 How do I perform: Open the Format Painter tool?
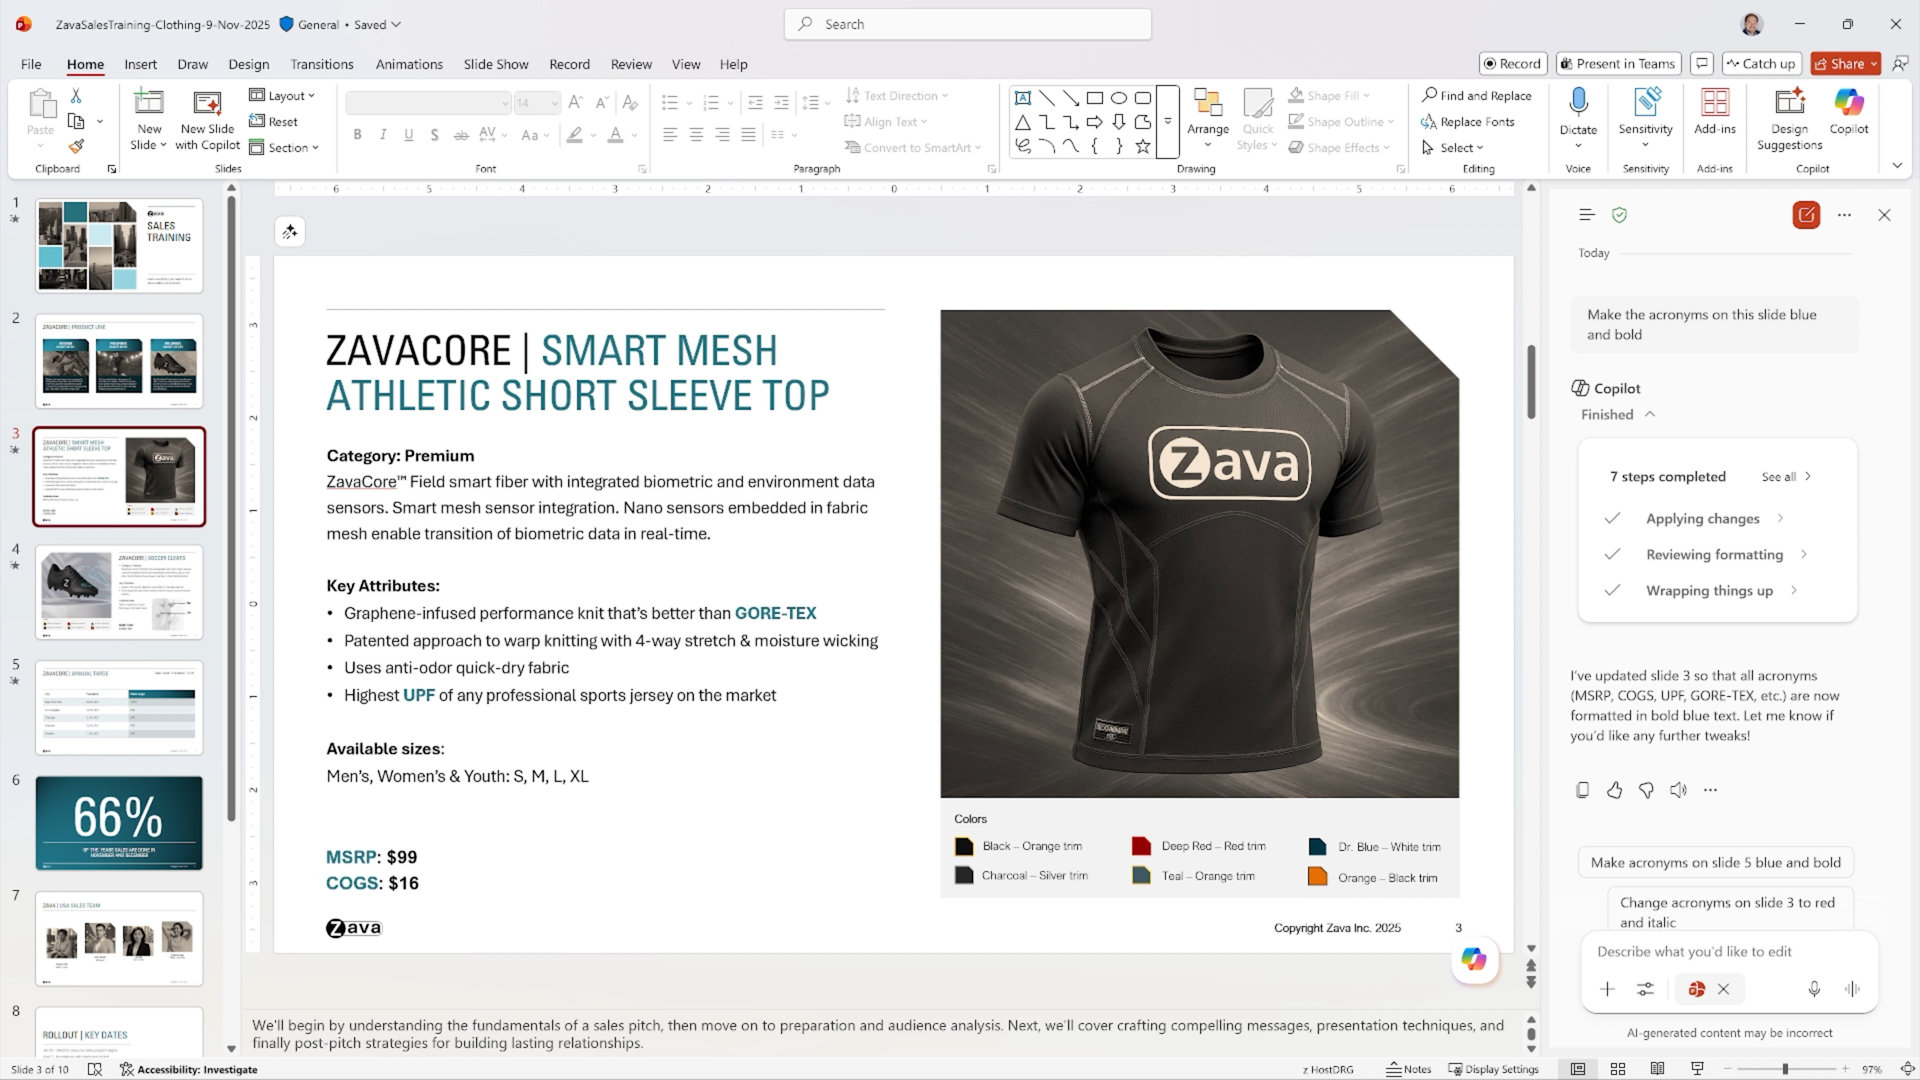(76, 146)
